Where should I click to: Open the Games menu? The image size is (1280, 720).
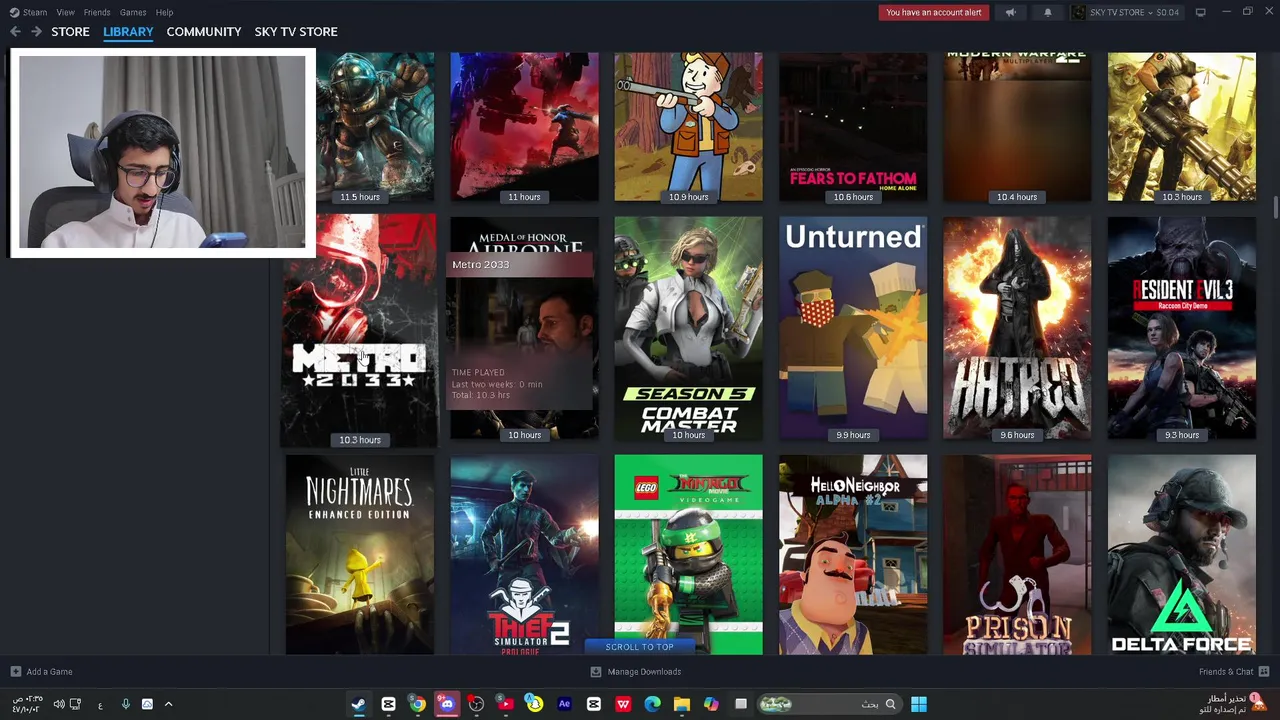133,12
